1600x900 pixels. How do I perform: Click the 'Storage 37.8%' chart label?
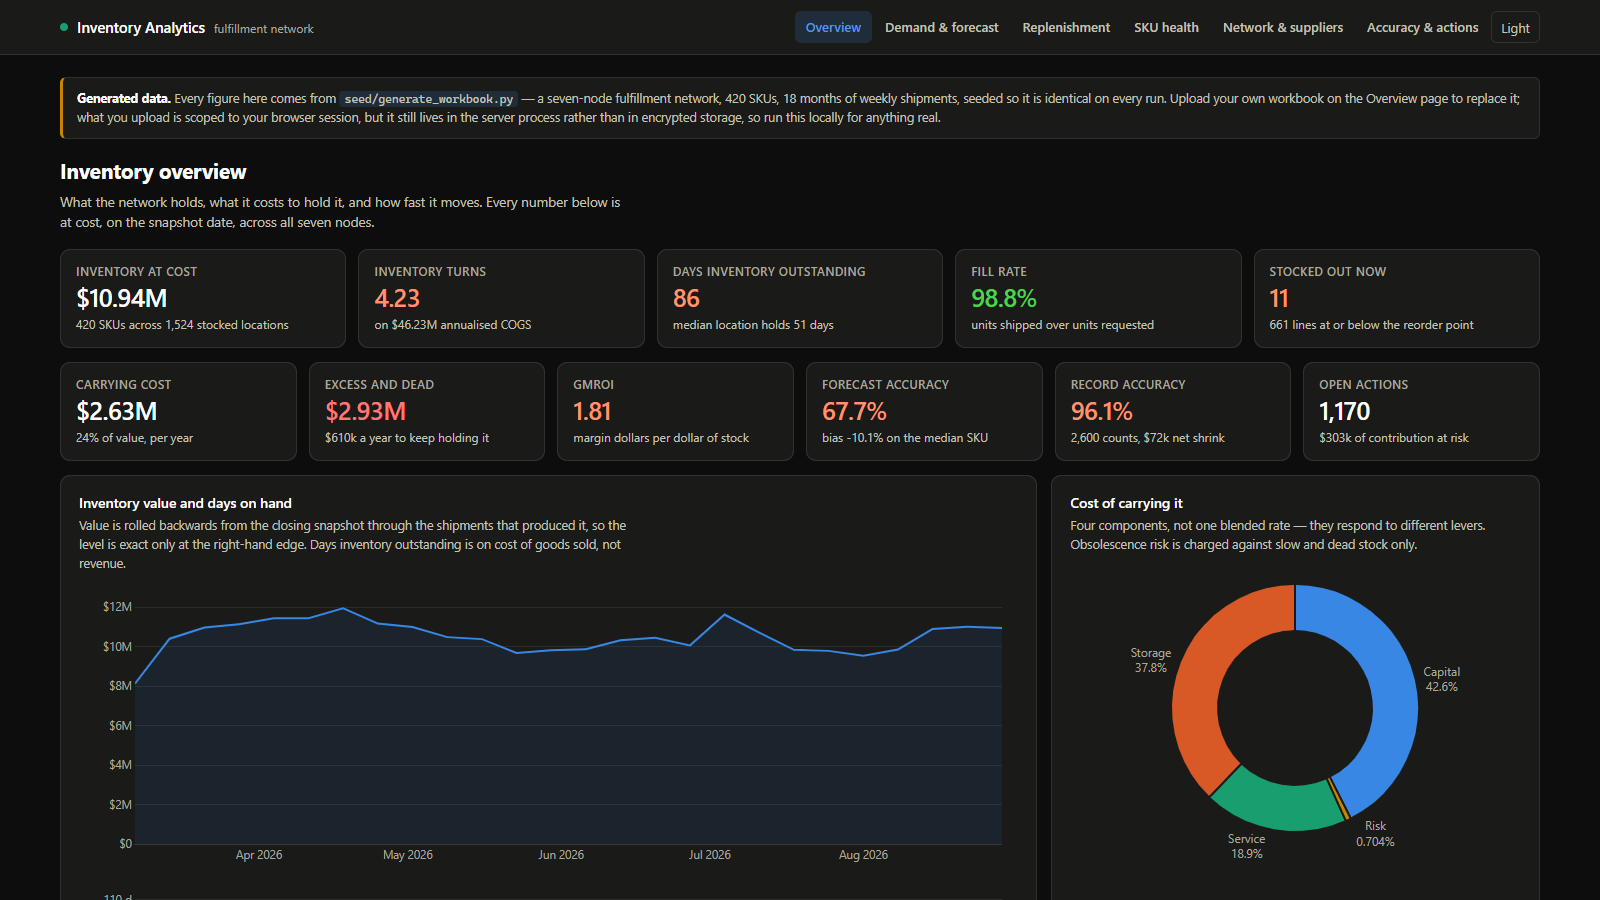click(1150, 660)
